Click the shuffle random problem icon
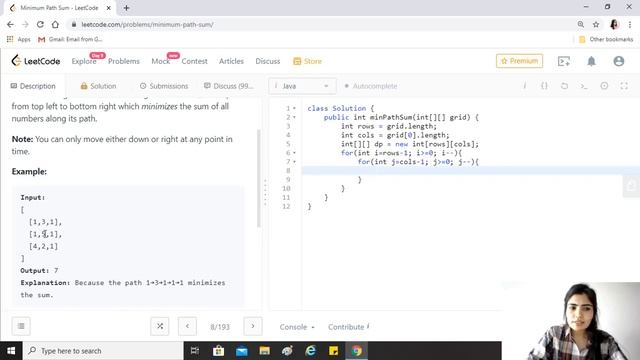Viewport: 640px width, 360px height. 160,326
